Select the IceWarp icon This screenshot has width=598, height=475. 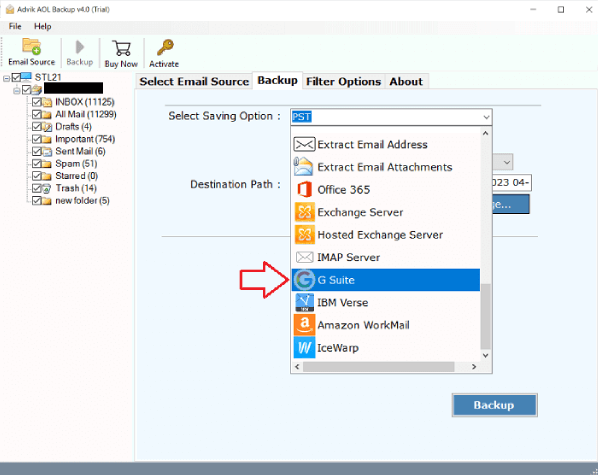[304, 348]
